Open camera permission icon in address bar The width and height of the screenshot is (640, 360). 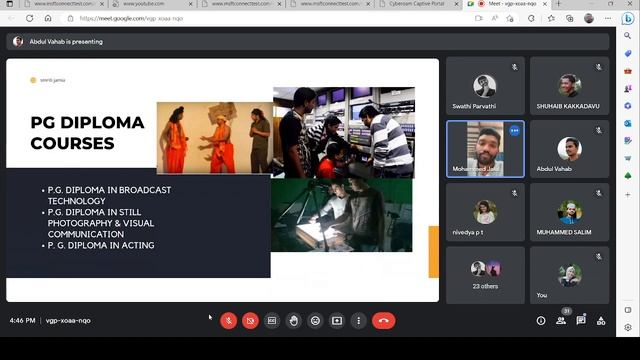point(479,18)
